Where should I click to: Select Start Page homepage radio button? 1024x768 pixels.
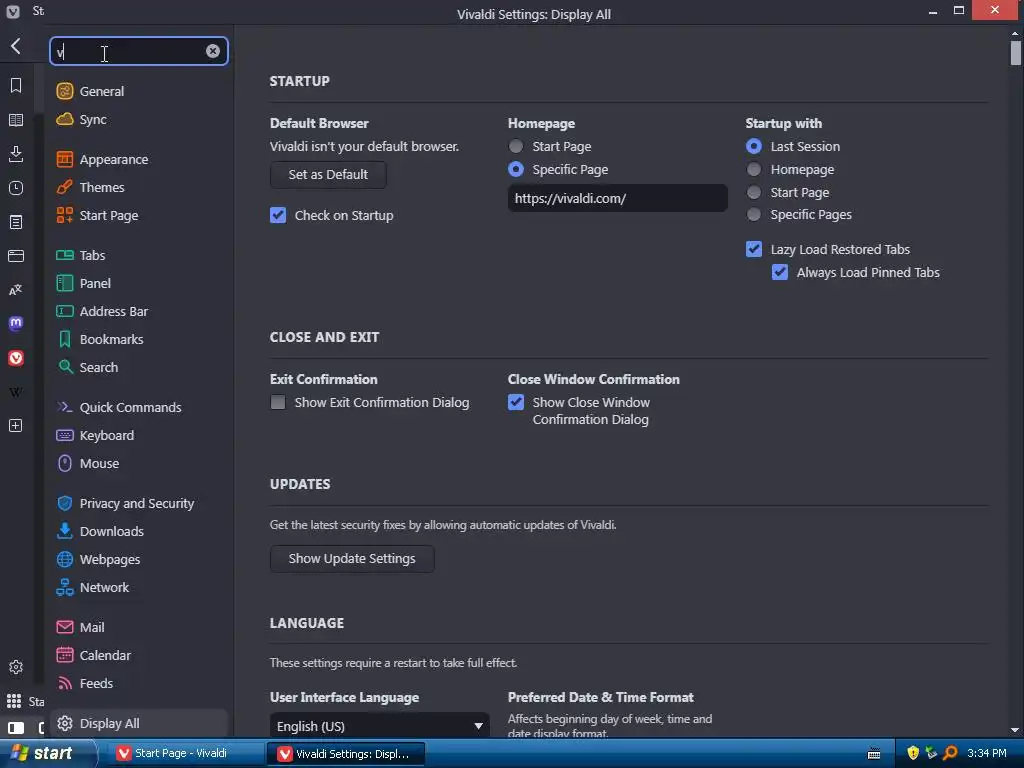pos(516,146)
